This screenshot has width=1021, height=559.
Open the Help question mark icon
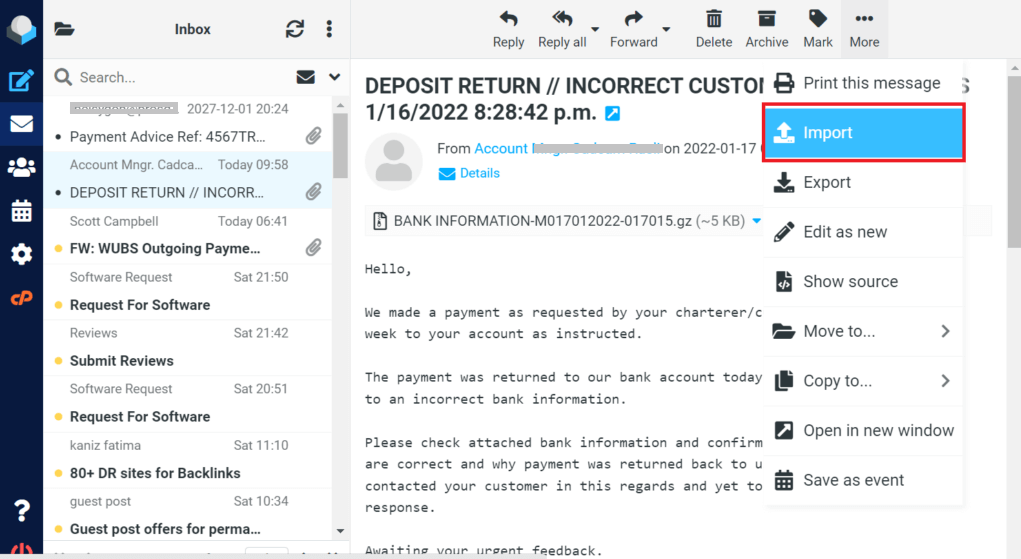point(21,510)
